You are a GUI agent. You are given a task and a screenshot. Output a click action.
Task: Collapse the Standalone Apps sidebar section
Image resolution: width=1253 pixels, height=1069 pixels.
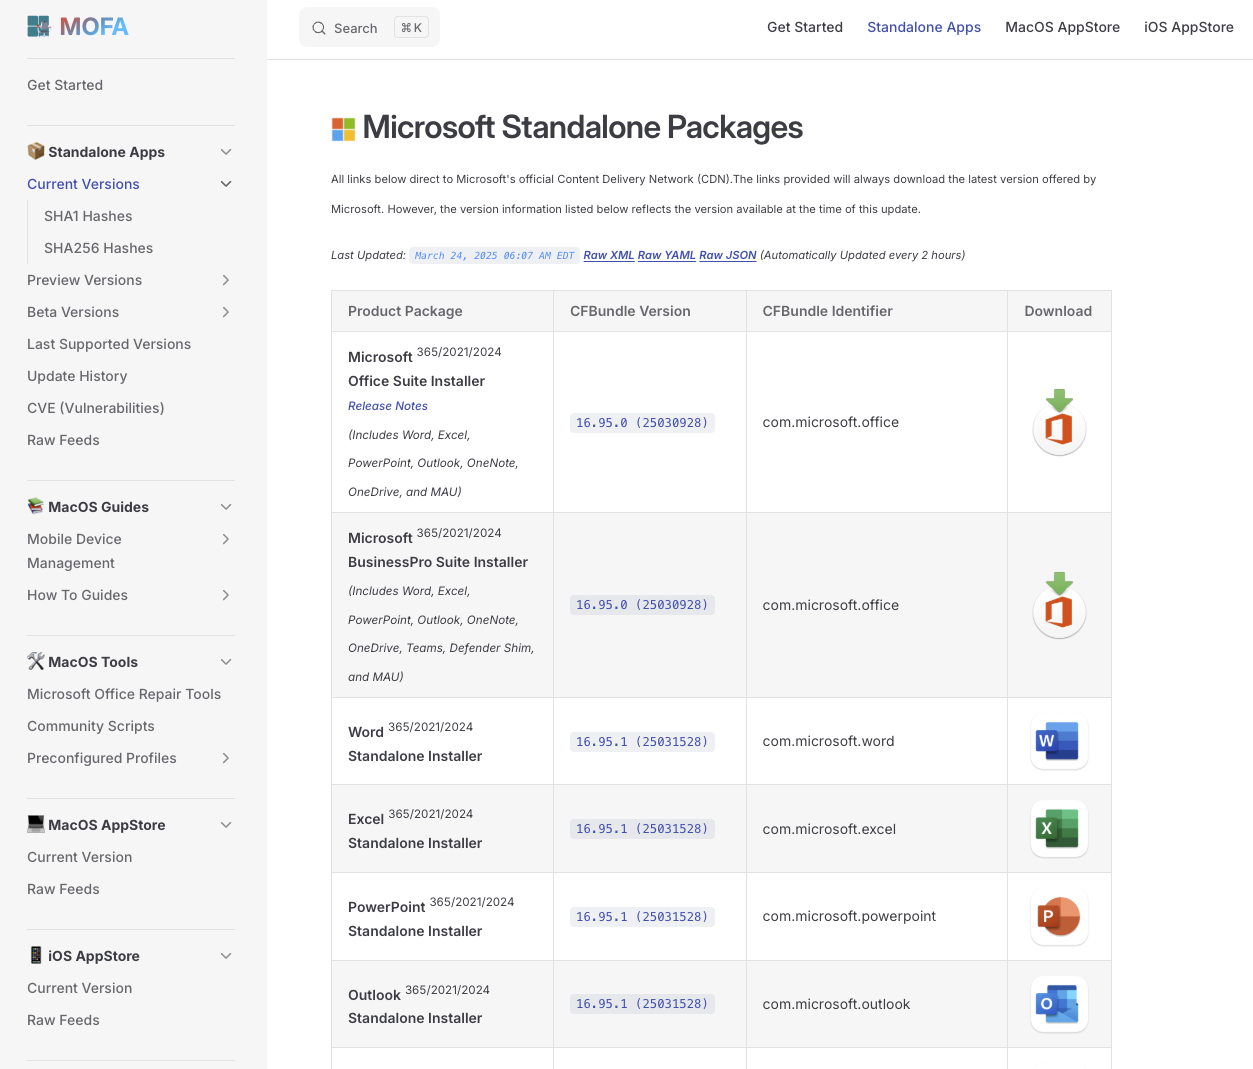(226, 152)
